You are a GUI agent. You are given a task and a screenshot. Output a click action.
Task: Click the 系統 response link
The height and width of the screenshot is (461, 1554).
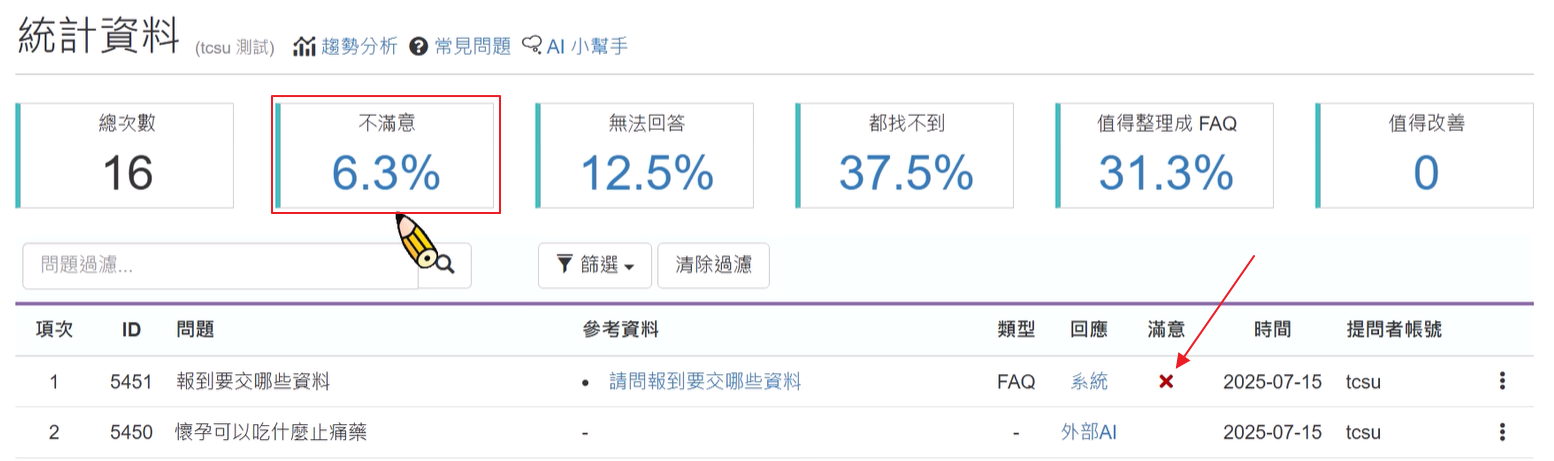(1089, 381)
